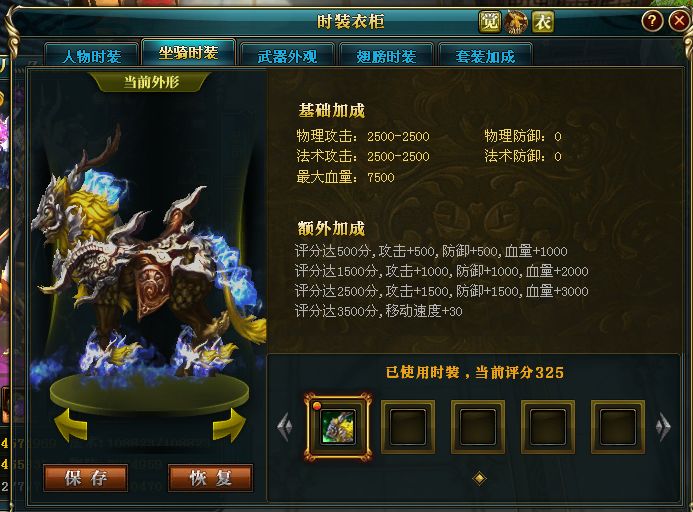The height and width of the screenshot is (512, 693).
Task: Go to previous costume page arrow
Action: click(x=285, y=427)
